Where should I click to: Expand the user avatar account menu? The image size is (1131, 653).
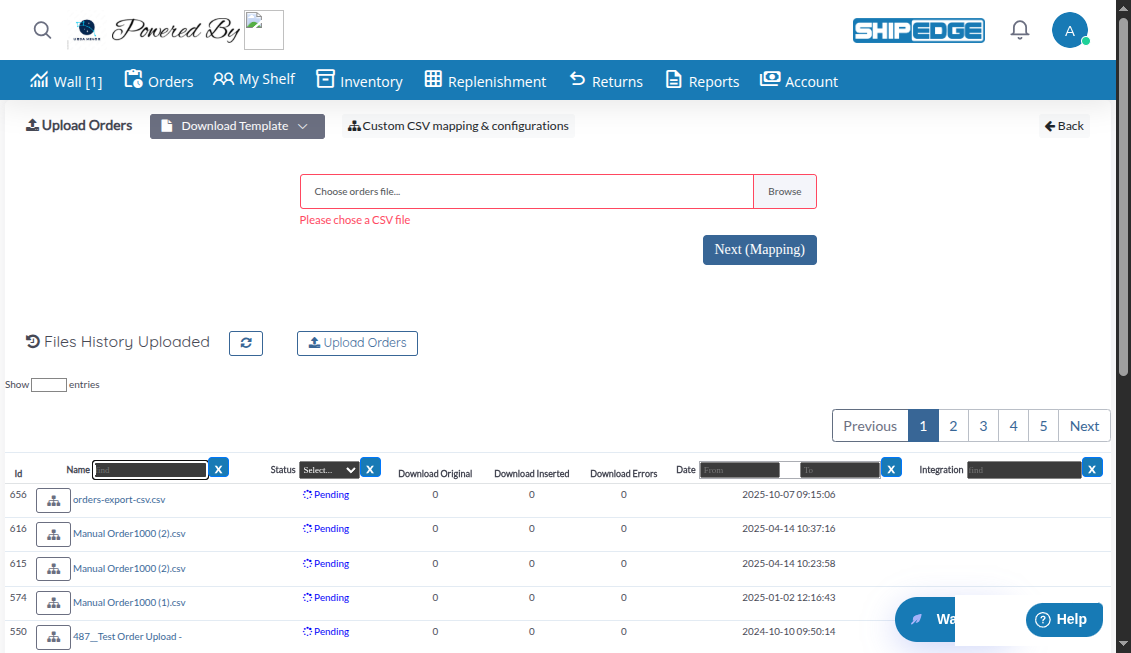point(1070,29)
